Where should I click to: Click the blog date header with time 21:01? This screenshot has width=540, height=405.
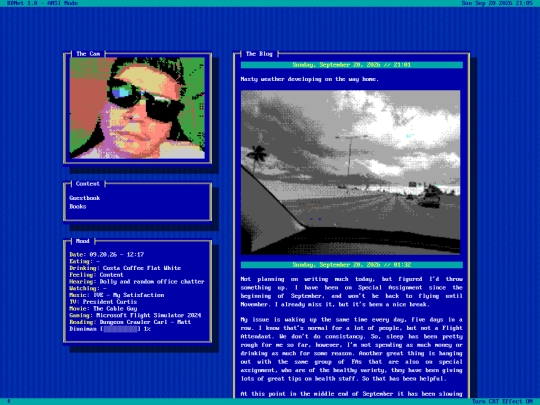(352, 65)
